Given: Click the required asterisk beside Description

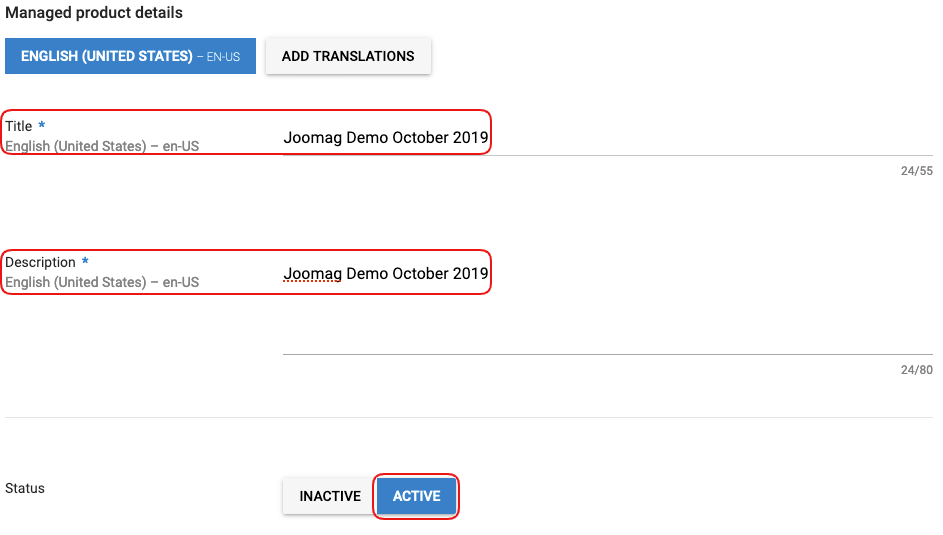Looking at the screenshot, I should pos(86,262).
